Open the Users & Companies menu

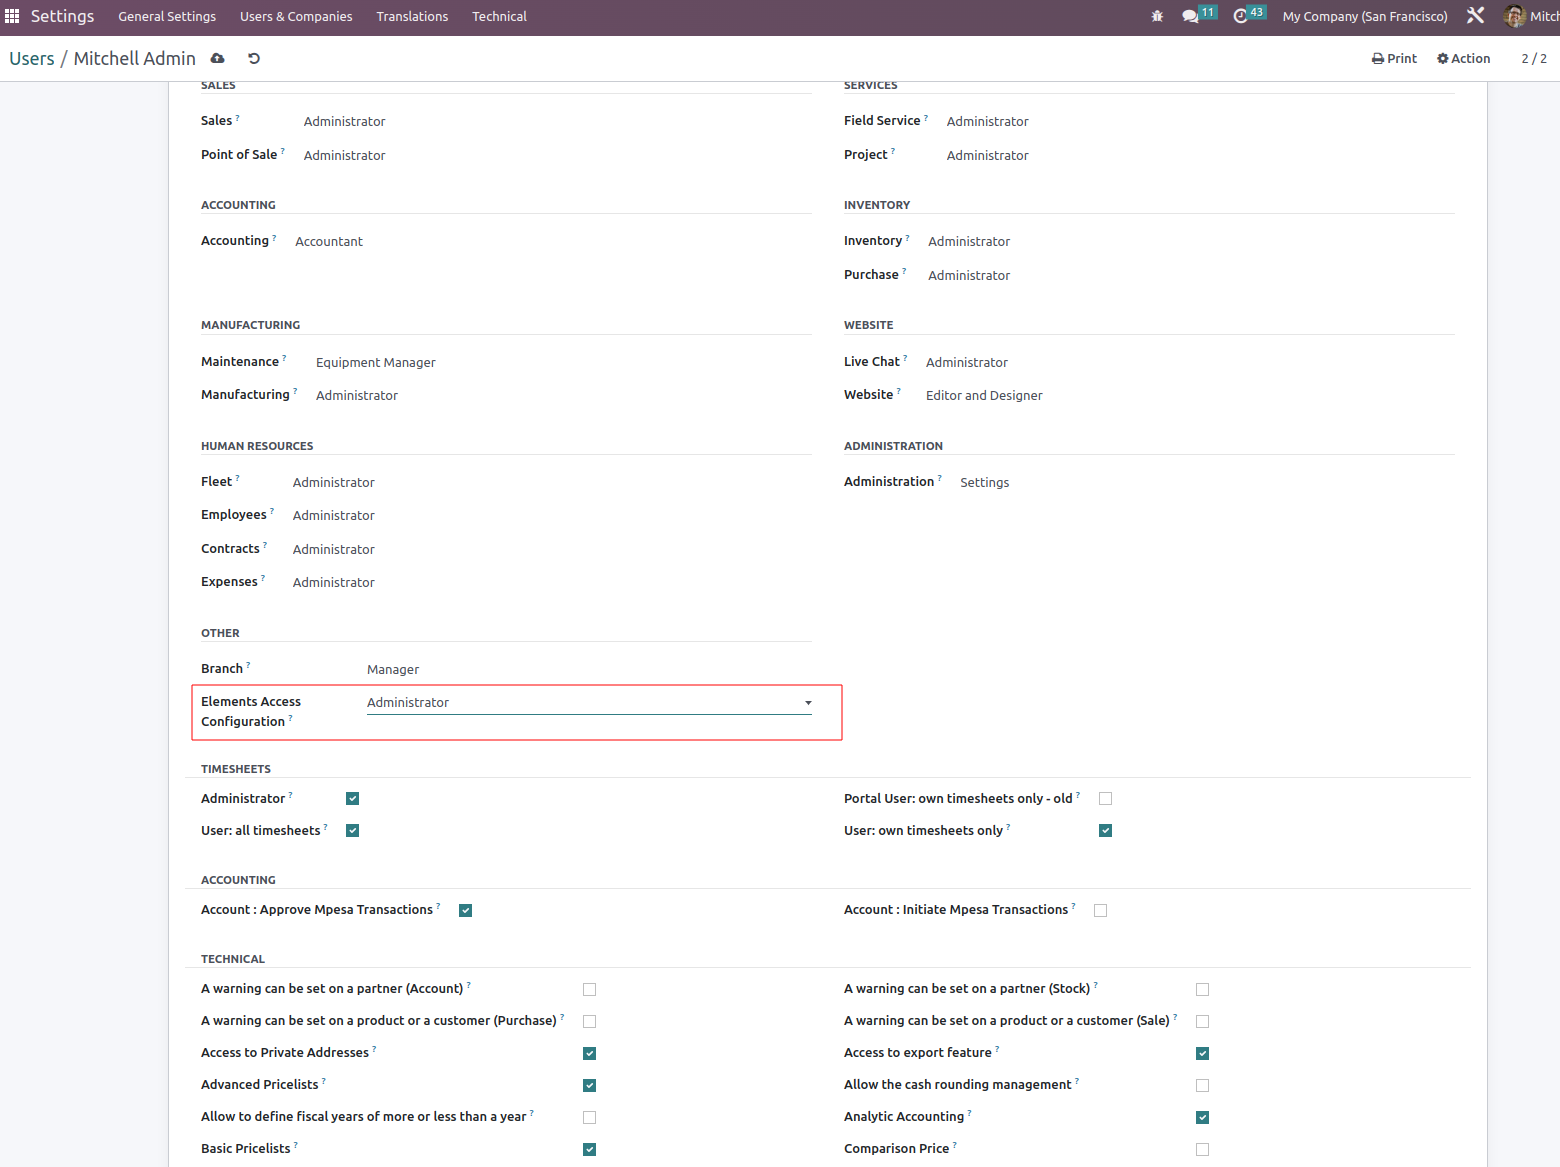point(296,16)
